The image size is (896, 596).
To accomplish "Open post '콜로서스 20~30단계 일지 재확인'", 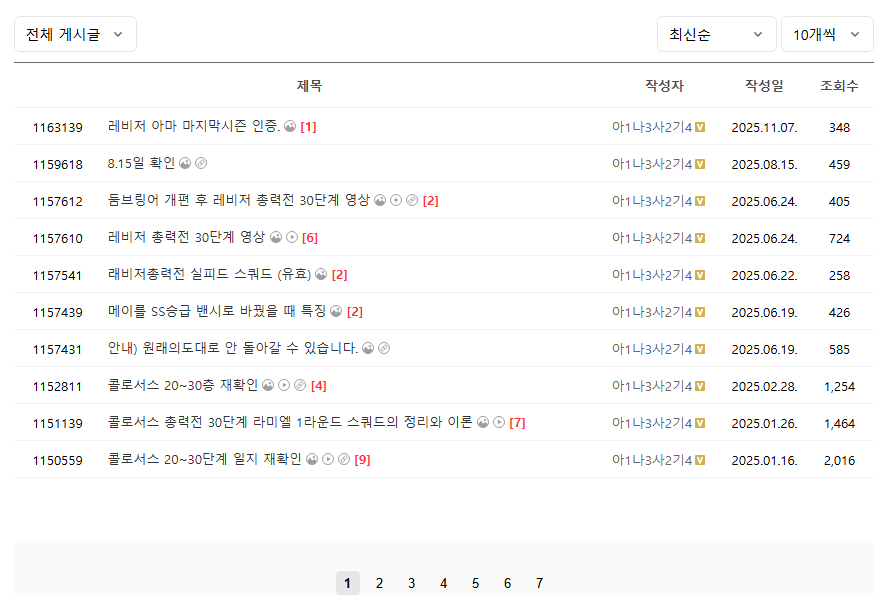I will tap(204, 459).
